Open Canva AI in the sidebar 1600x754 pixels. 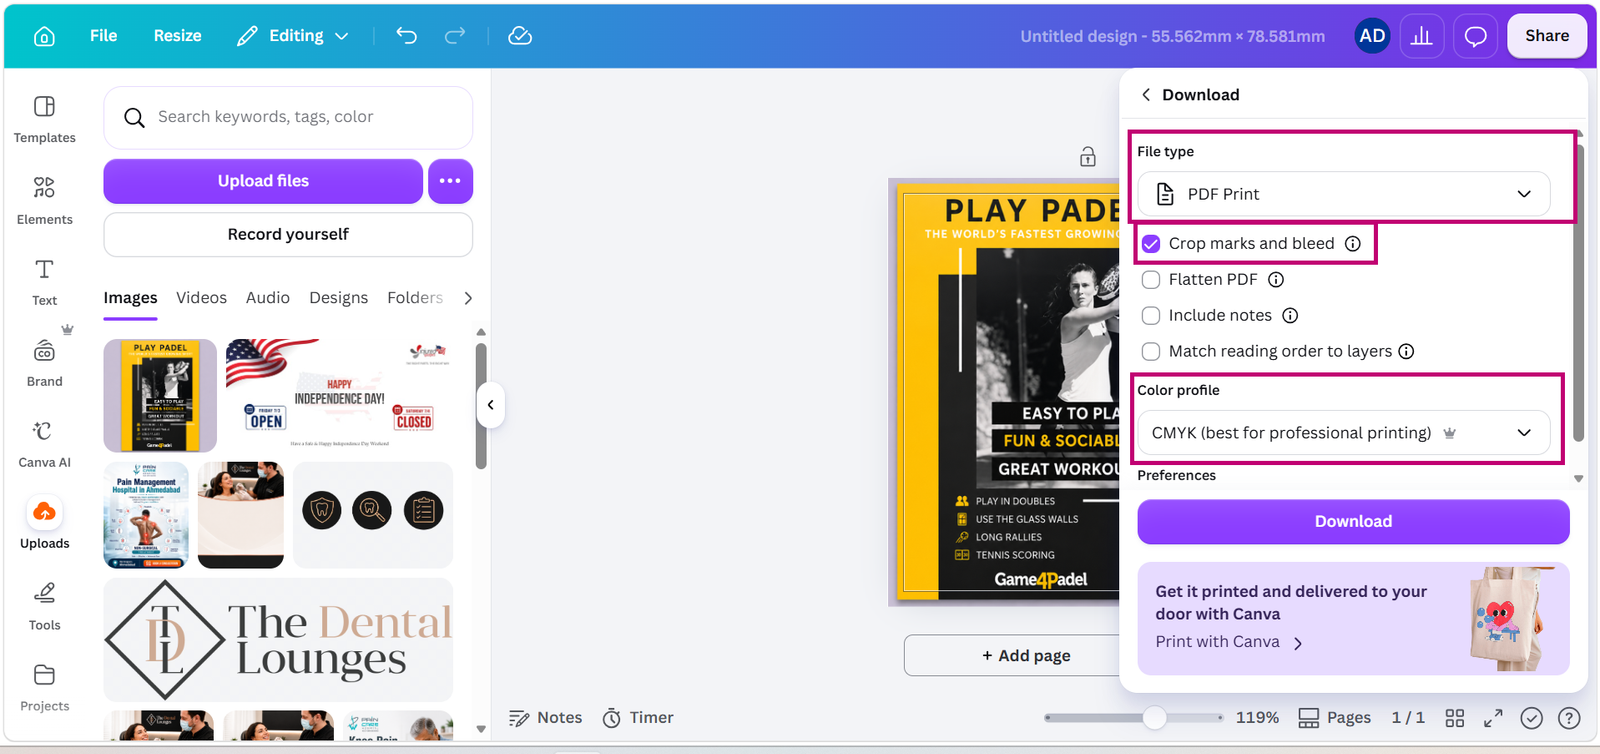click(x=44, y=444)
